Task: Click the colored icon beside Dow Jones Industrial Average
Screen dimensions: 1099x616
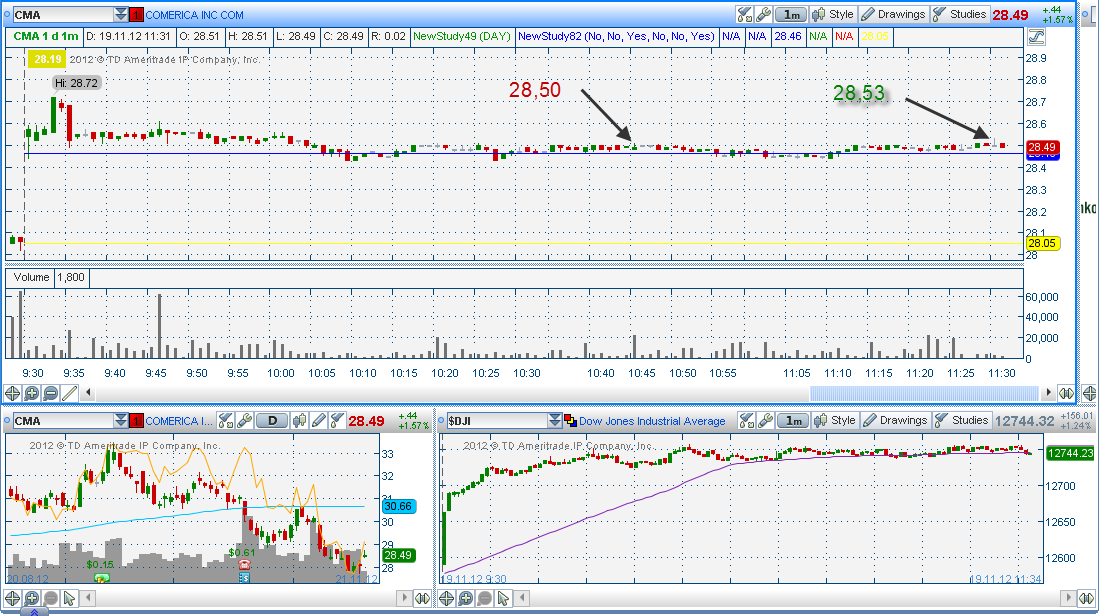Action: [571, 420]
